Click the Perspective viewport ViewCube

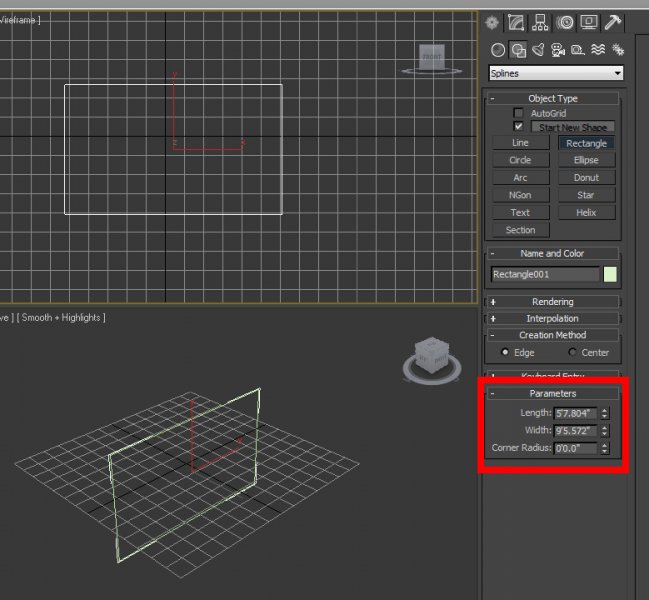pos(432,360)
